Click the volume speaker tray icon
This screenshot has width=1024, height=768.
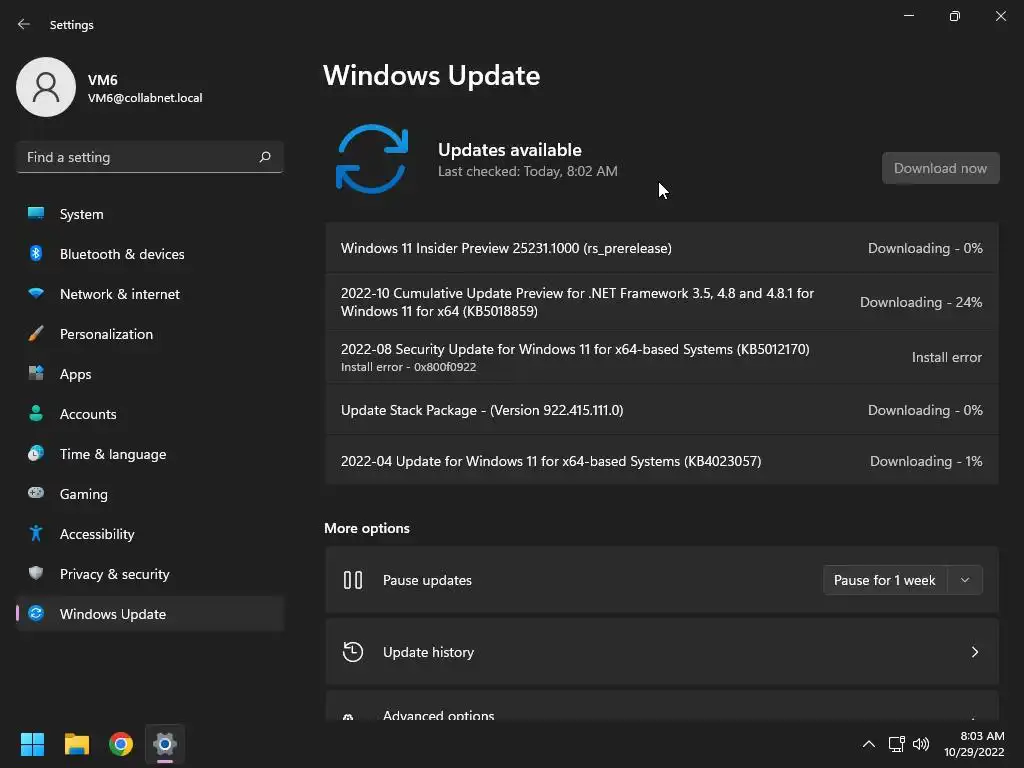921,744
